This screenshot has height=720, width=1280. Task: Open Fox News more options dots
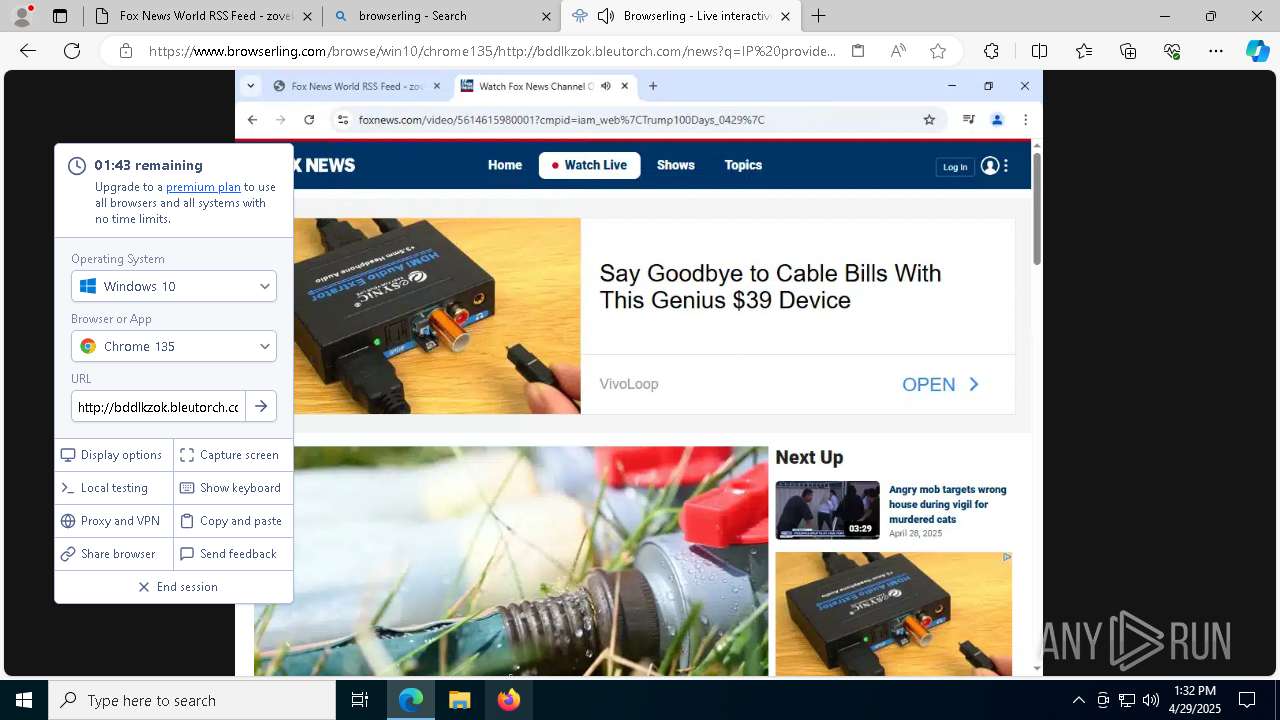1006,166
